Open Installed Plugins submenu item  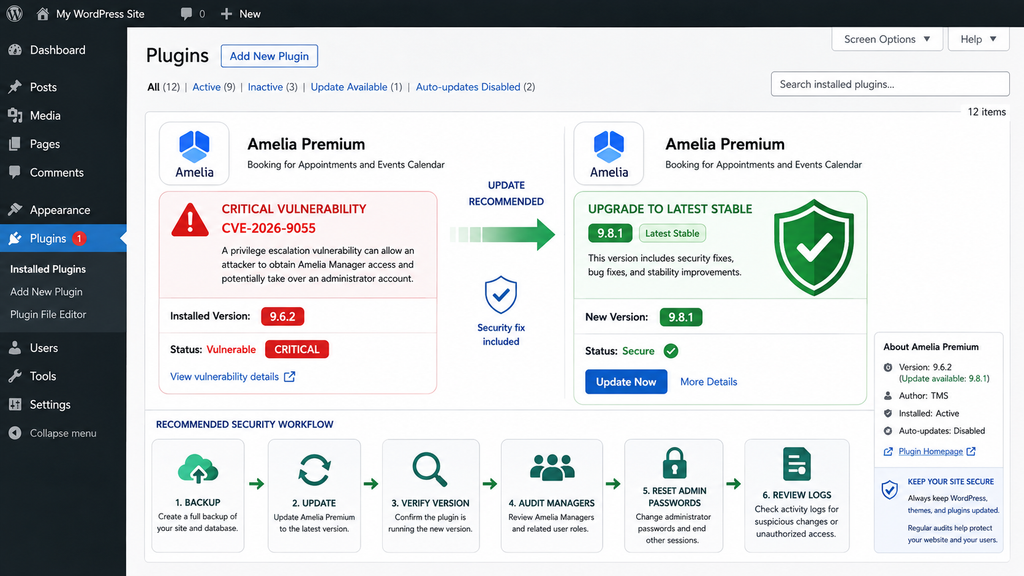point(48,269)
